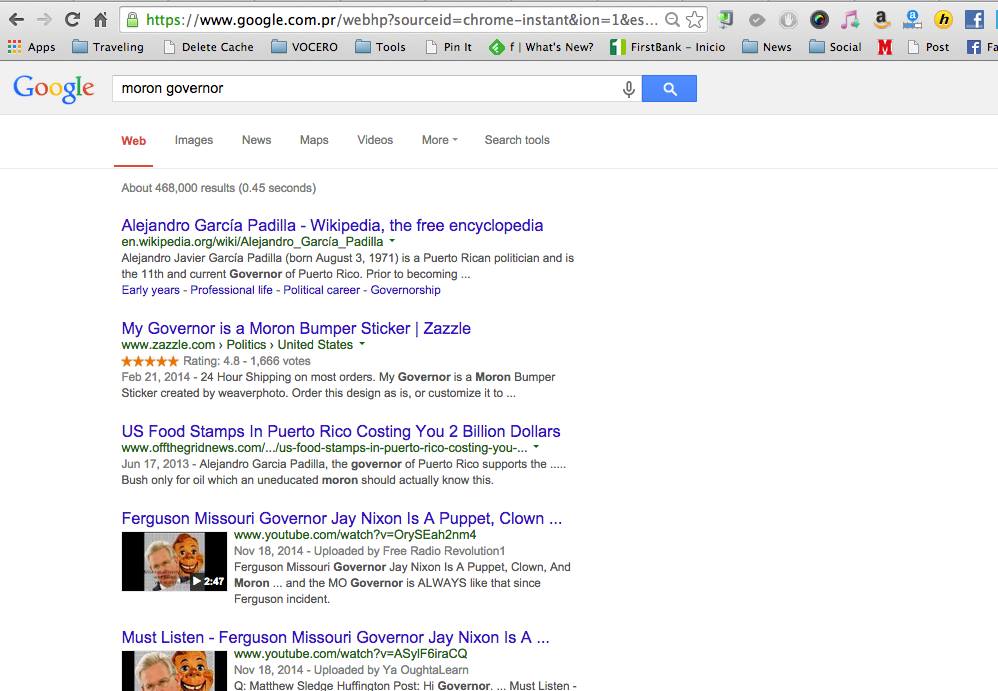
Task: Open dropdown arrow beside Zazzle result URL
Action: 362,344
